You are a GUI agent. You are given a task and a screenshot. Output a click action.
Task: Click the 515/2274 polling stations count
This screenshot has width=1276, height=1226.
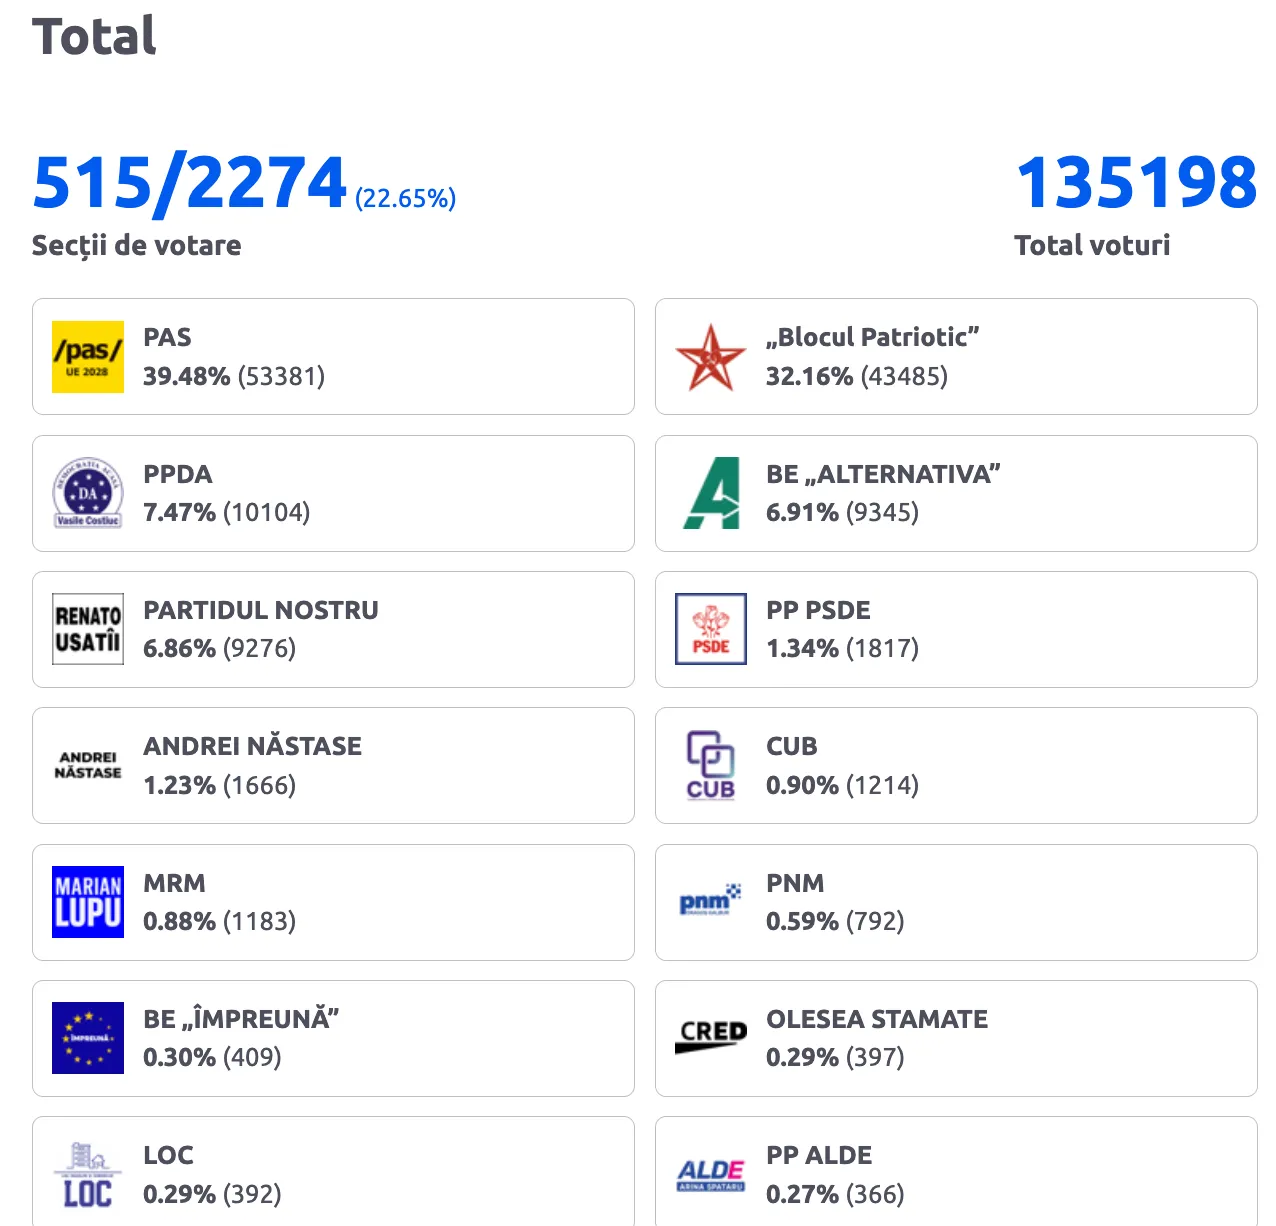click(x=190, y=183)
